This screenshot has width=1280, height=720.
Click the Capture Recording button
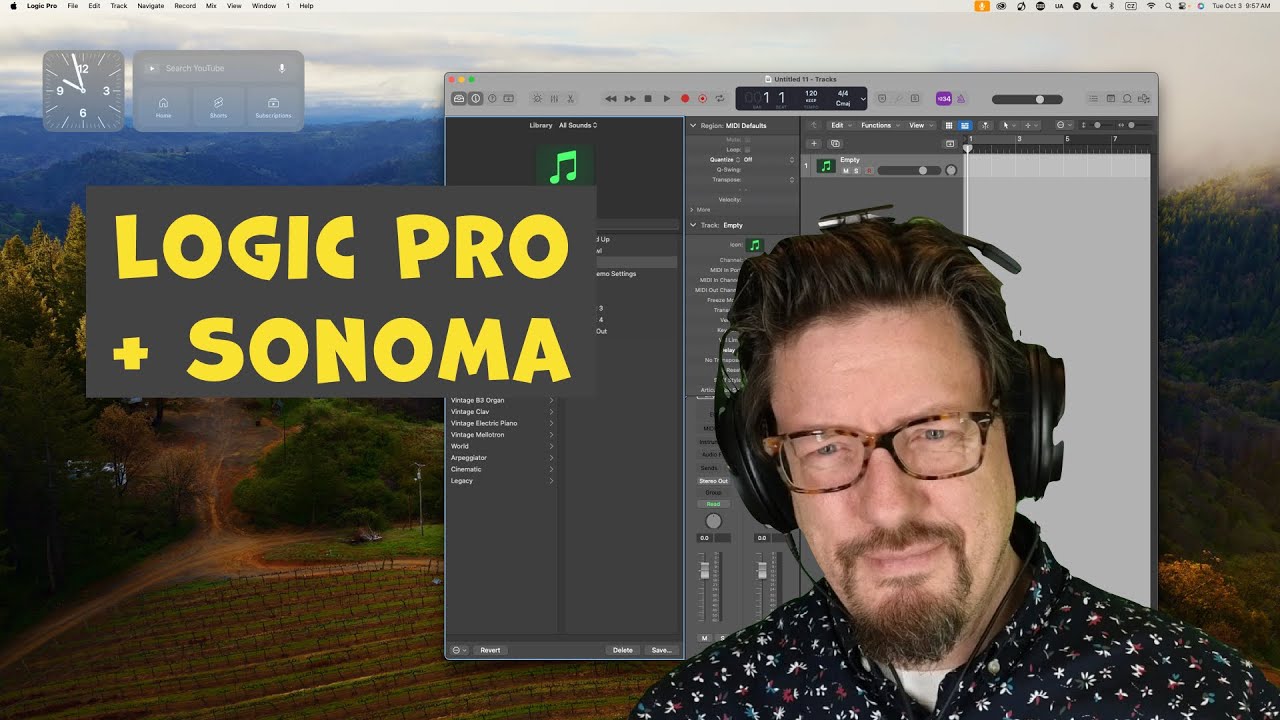click(702, 98)
